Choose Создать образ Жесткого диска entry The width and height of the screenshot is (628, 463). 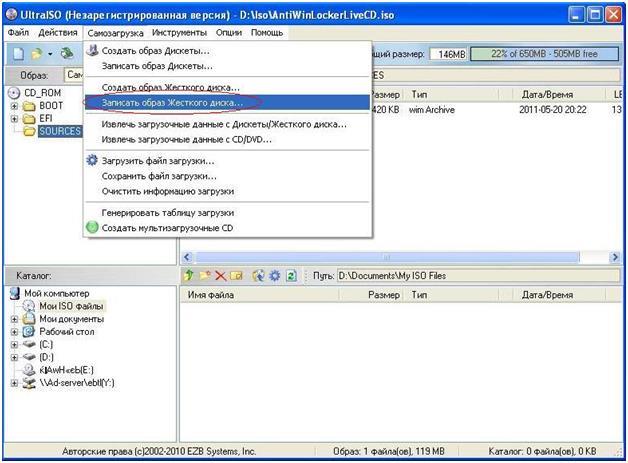point(227,87)
